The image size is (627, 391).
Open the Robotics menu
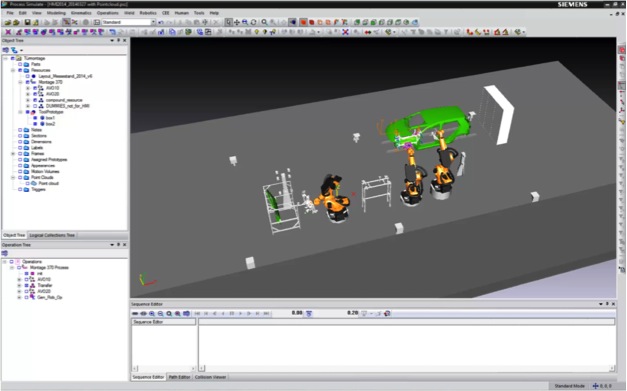coord(148,13)
